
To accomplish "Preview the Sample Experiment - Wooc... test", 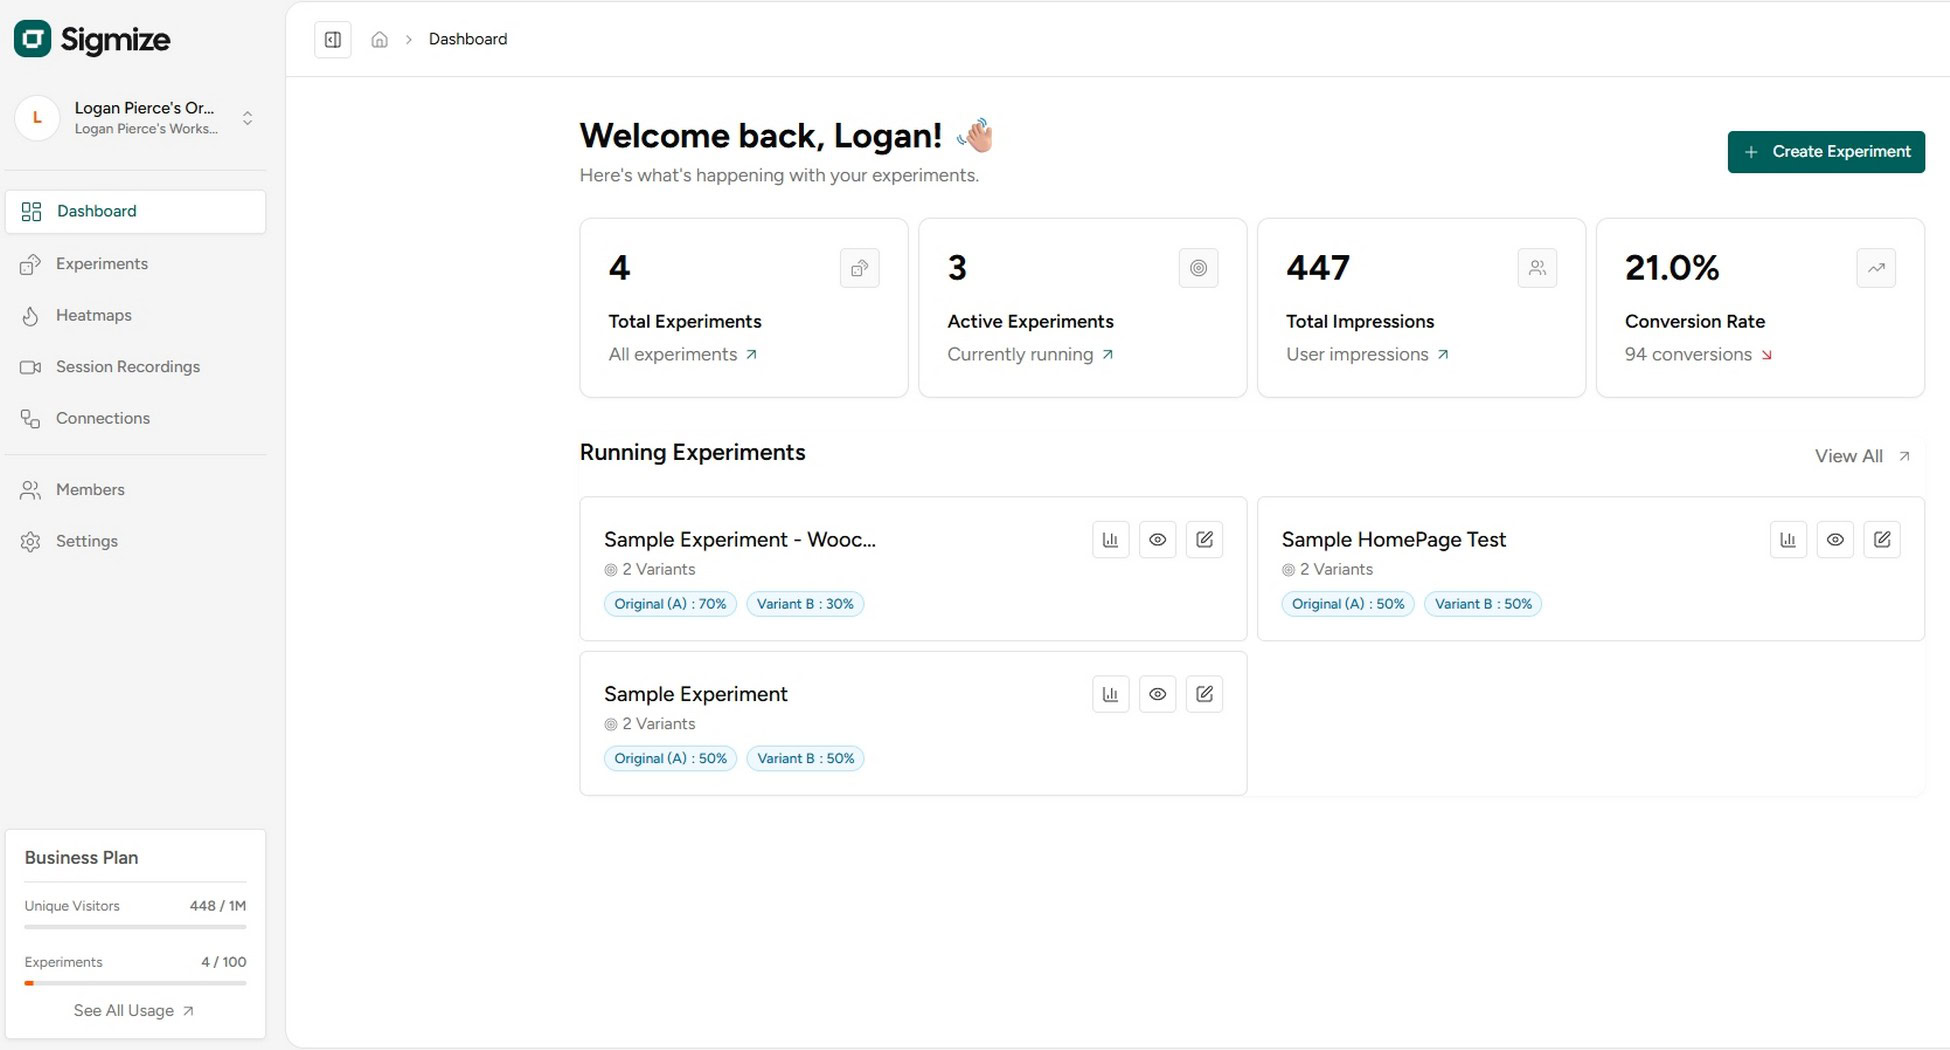I will [x=1157, y=539].
